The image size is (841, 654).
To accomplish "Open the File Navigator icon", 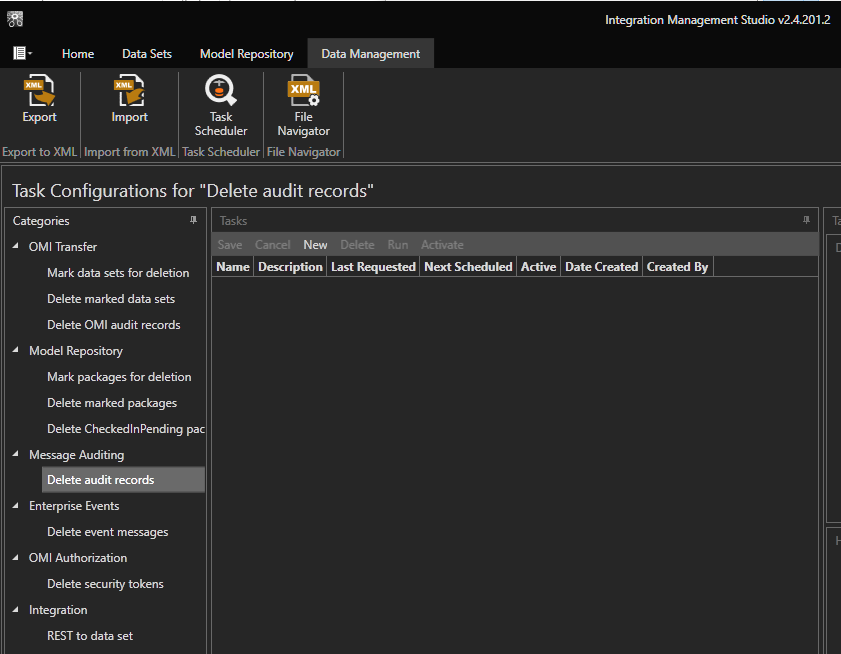I will [x=304, y=90].
